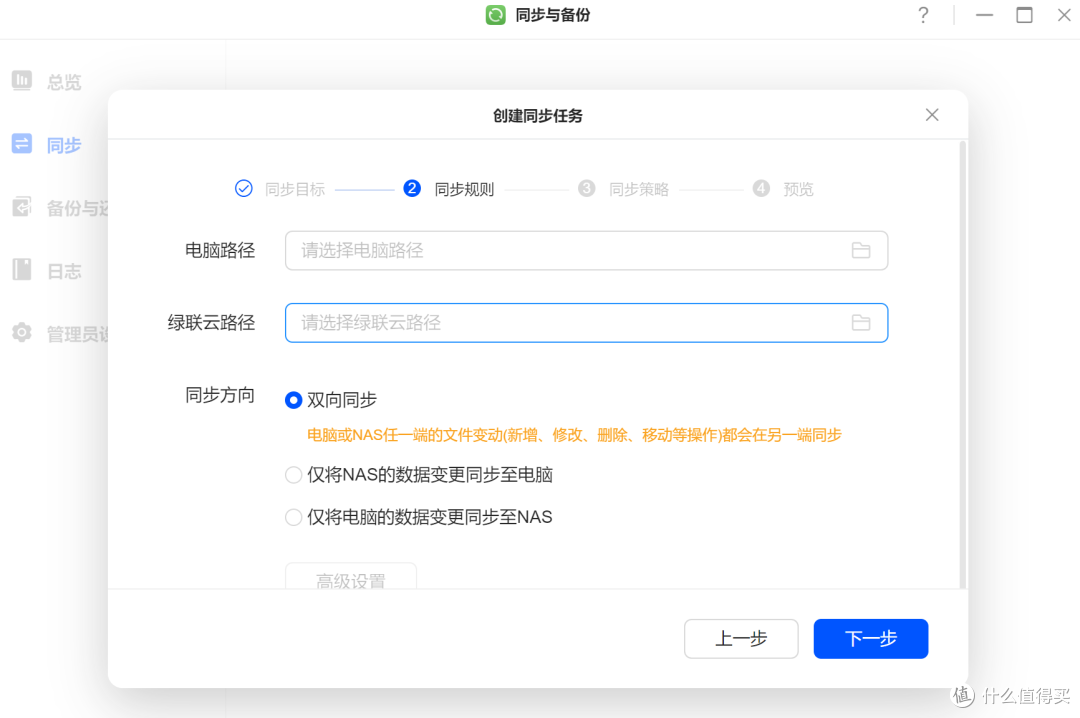This screenshot has height=718, width=1080.
Task: Click the 上一步 button
Action: click(741, 639)
